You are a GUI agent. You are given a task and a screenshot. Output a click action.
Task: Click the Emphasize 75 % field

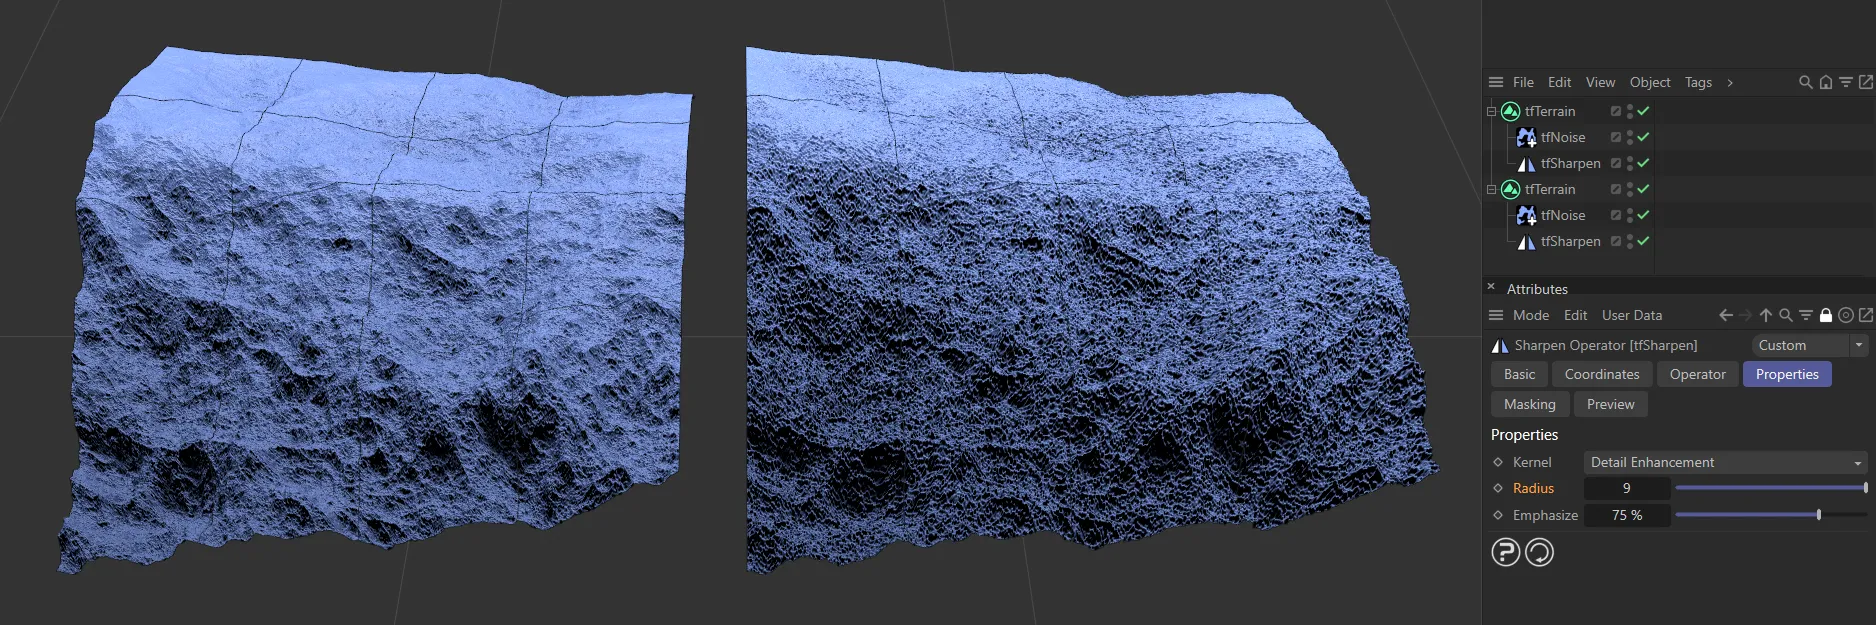[x=1627, y=515]
